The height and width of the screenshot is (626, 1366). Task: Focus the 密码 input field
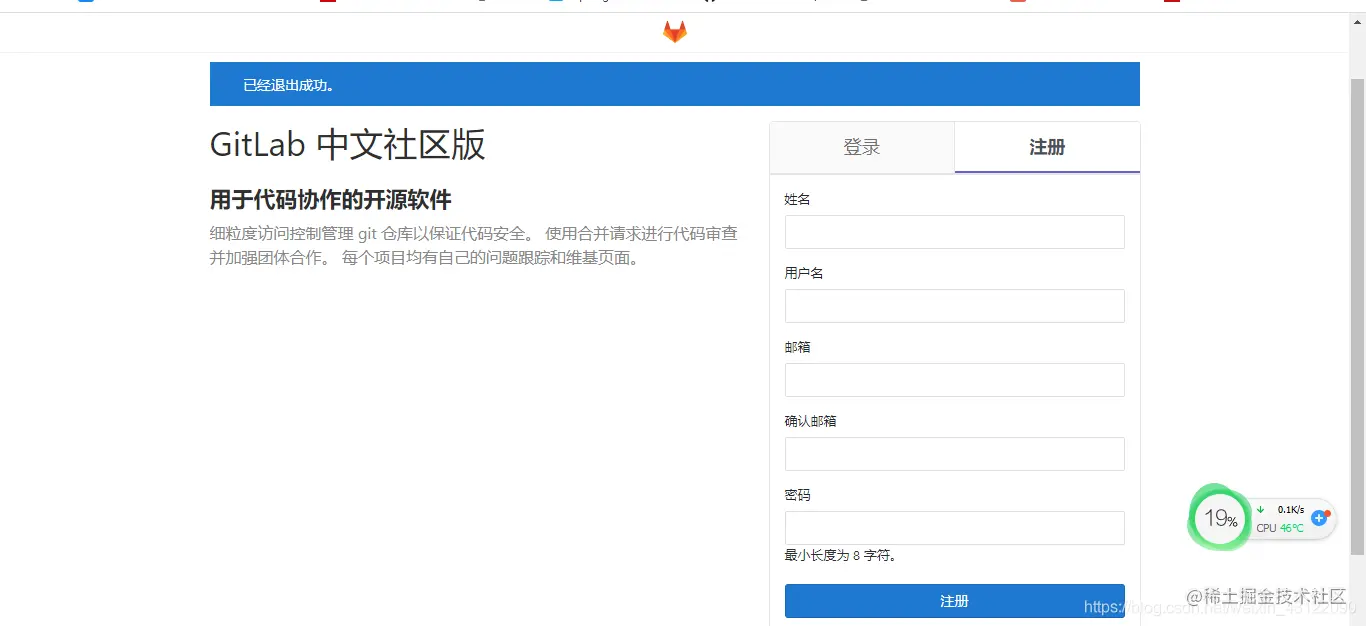click(x=955, y=528)
